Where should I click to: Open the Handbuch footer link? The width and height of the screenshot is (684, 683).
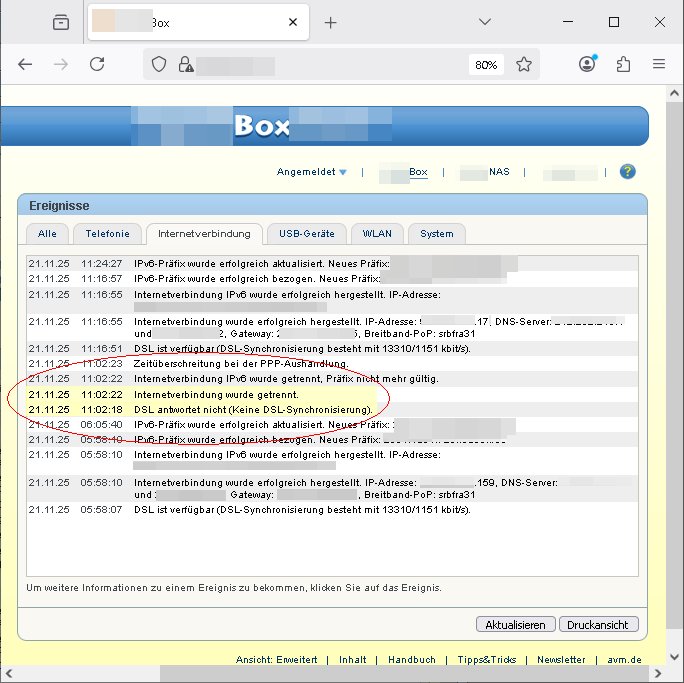[411, 660]
